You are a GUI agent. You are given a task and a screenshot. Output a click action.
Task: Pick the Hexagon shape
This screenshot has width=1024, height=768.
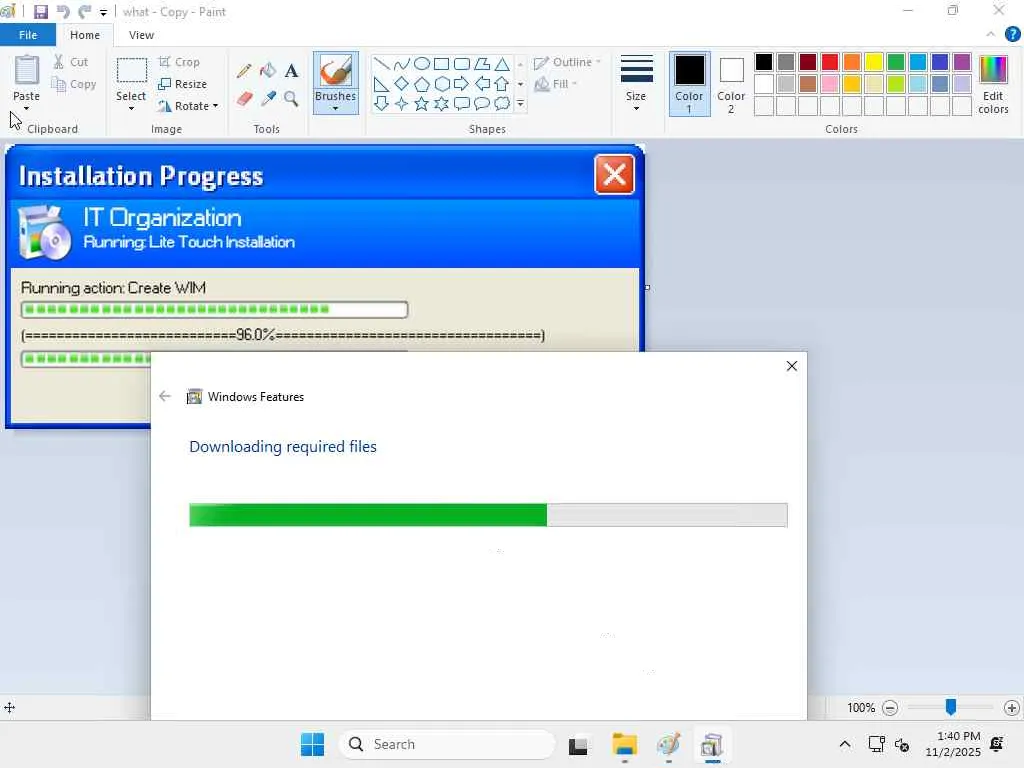441,84
